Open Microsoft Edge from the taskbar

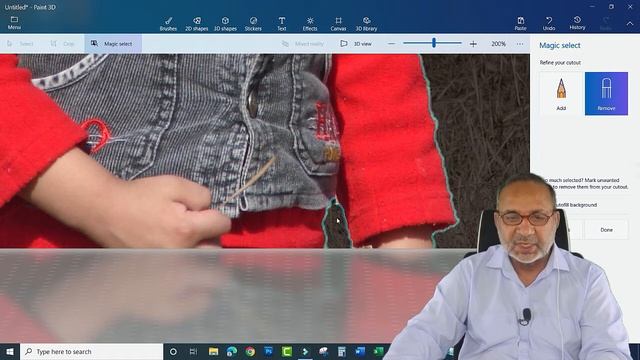[232, 351]
